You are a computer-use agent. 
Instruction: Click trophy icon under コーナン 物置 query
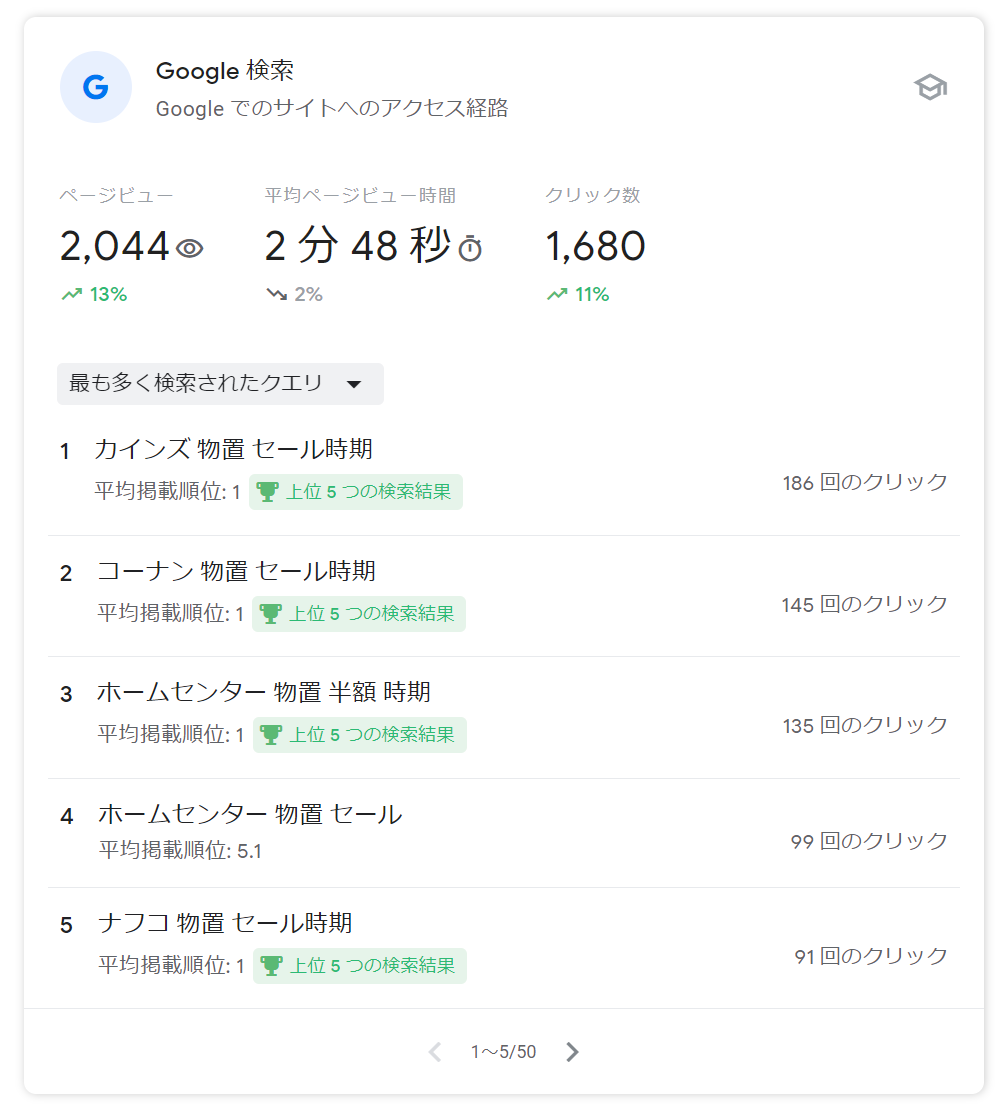(270, 614)
